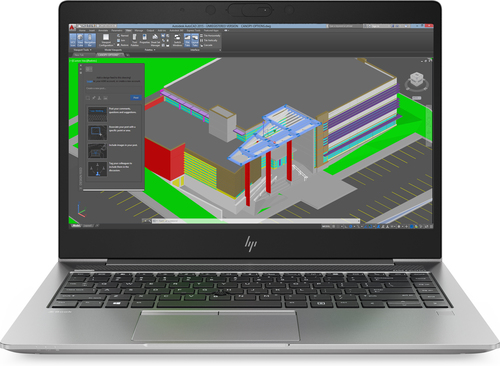The height and width of the screenshot is (366, 500).
Task: Click the plus new drawing tab button
Action: pos(128,55)
